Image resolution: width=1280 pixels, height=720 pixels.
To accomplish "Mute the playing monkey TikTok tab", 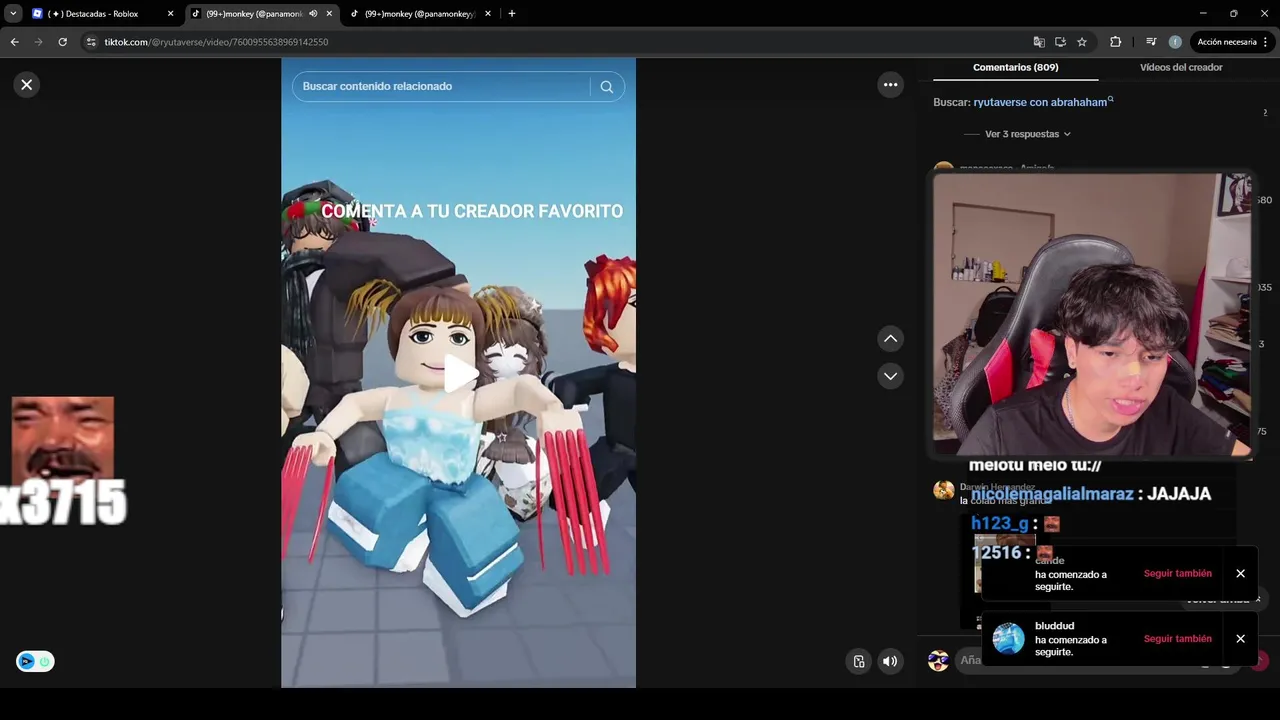I will [313, 14].
